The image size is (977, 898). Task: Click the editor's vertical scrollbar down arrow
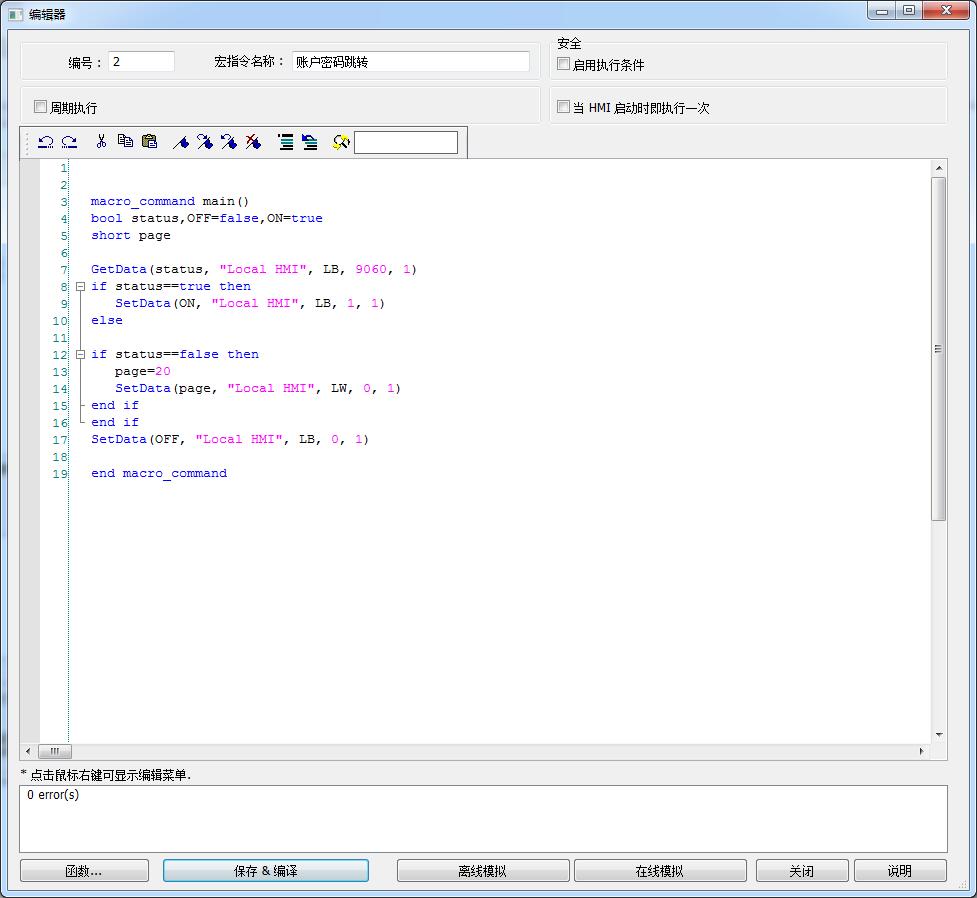938,735
